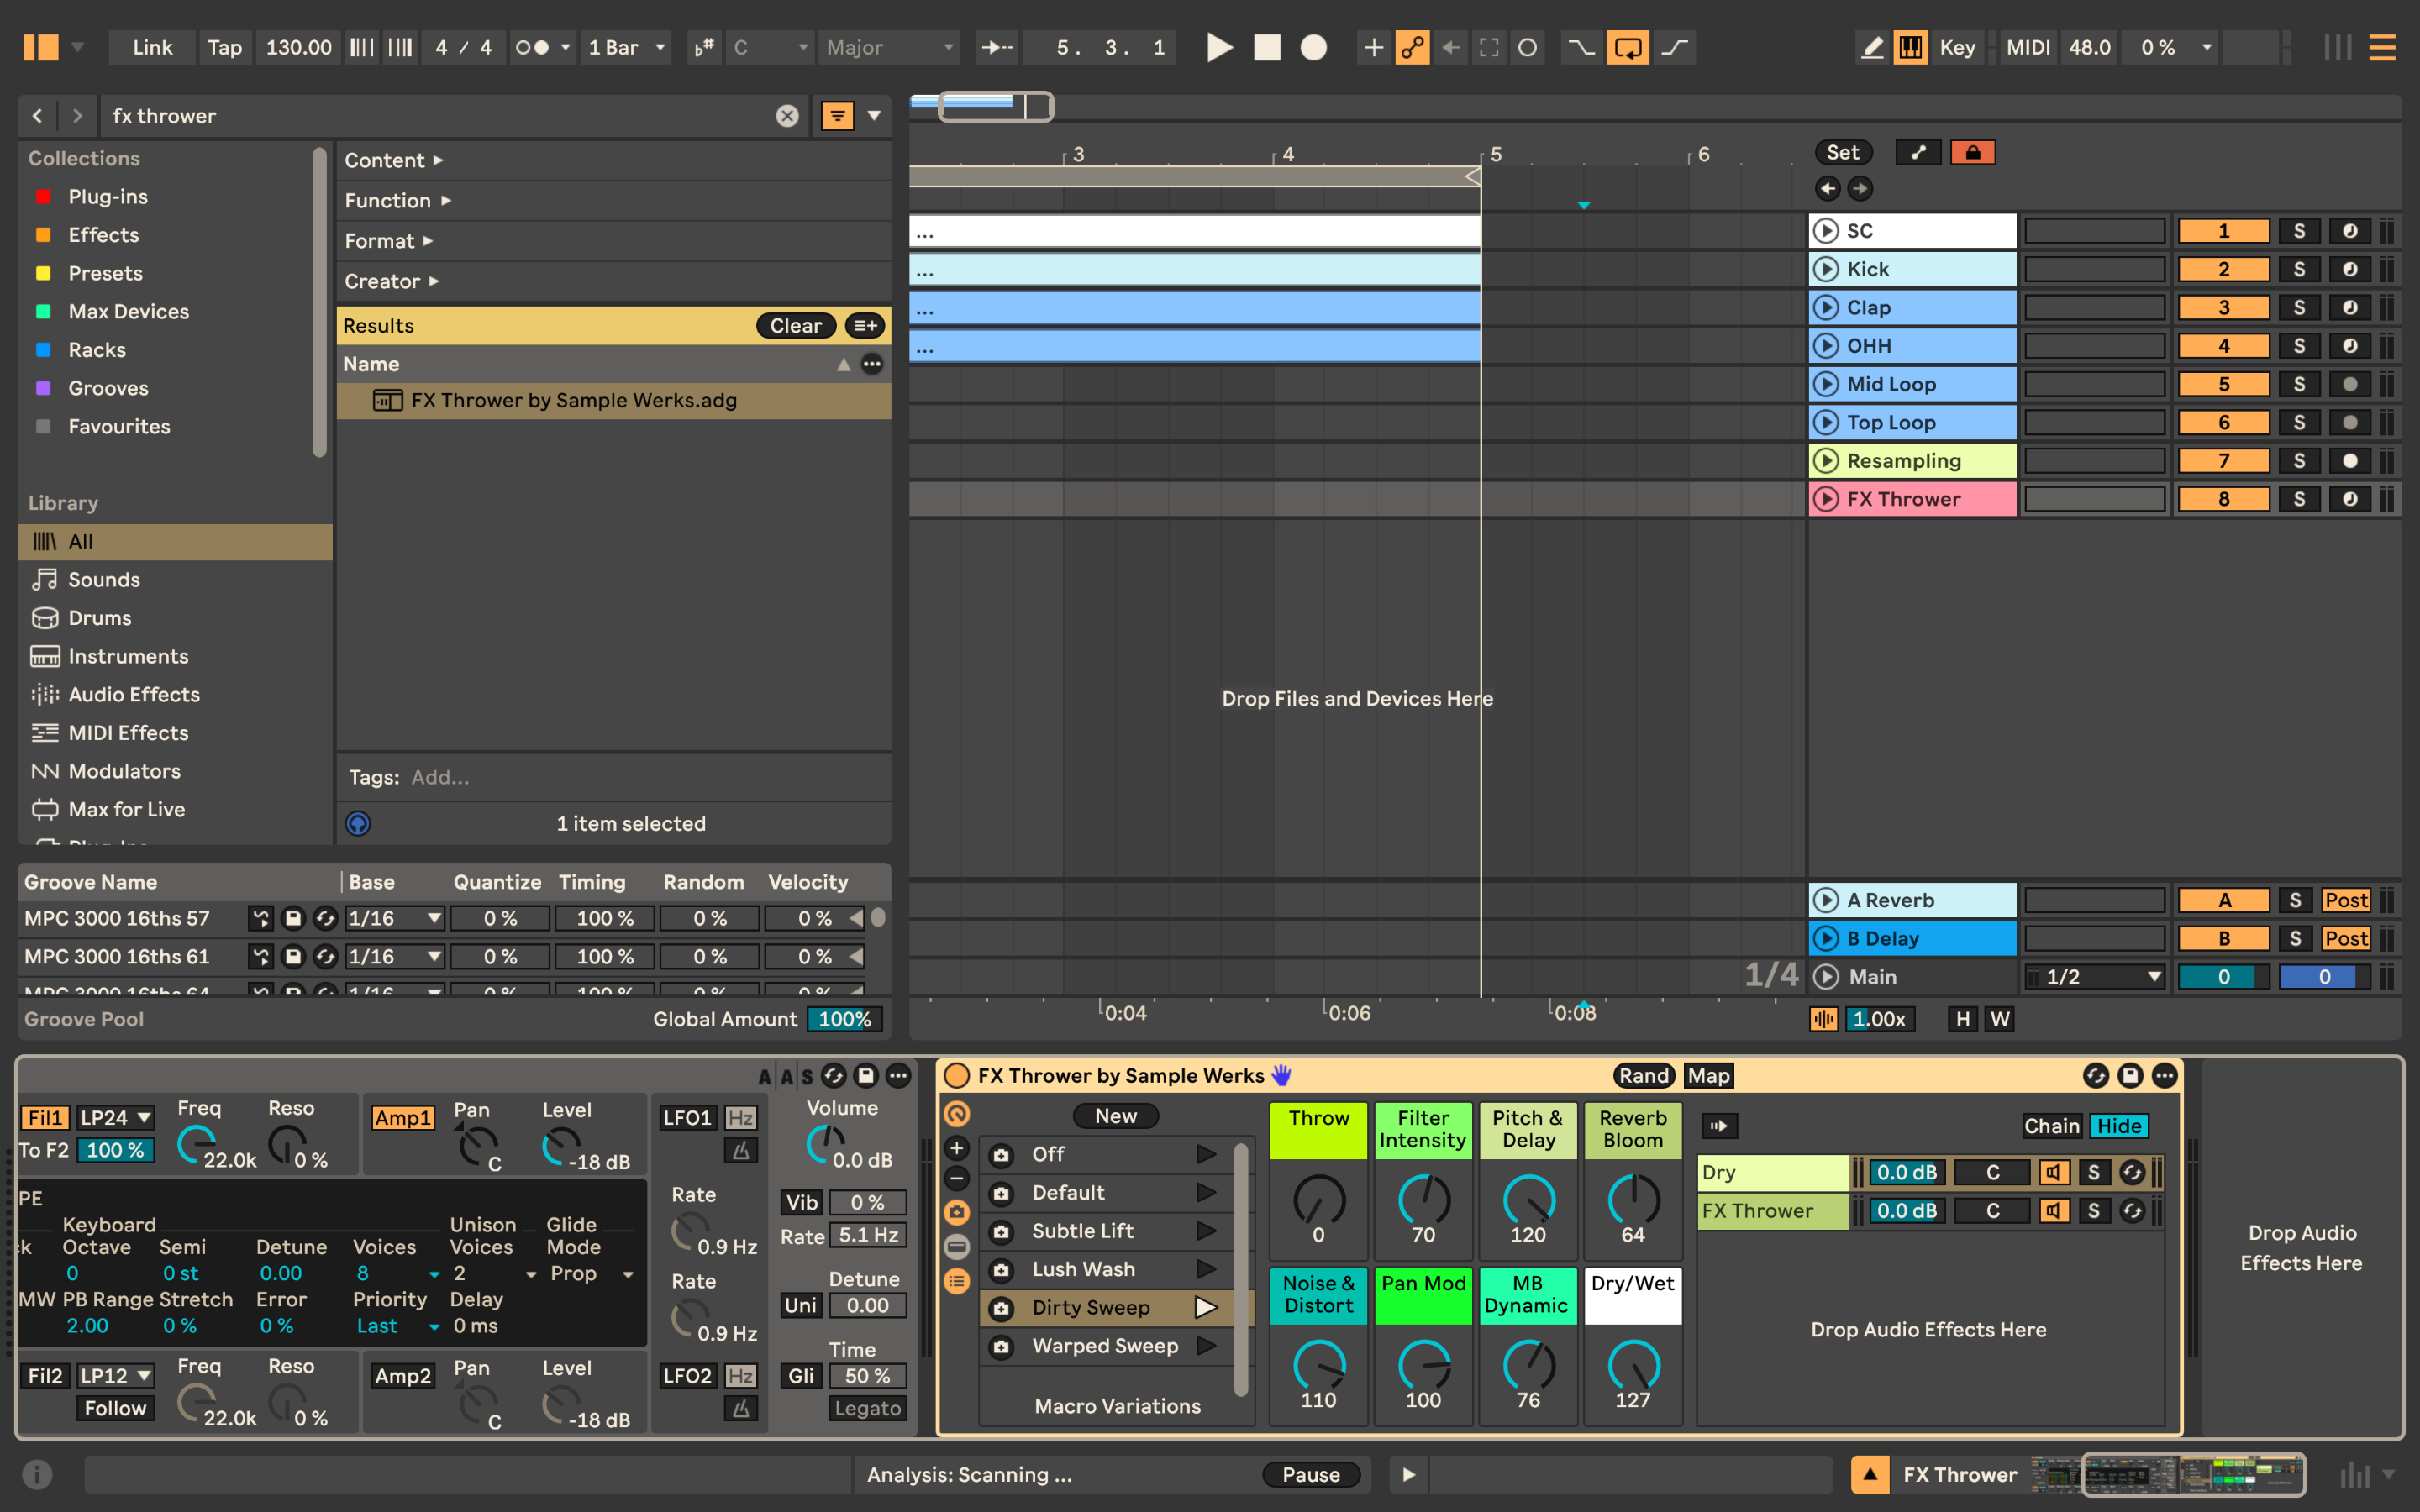Viewport: 2420px width, 1512px height.
Task: Click the transport Play button
Action: [x=1218, y=47]
